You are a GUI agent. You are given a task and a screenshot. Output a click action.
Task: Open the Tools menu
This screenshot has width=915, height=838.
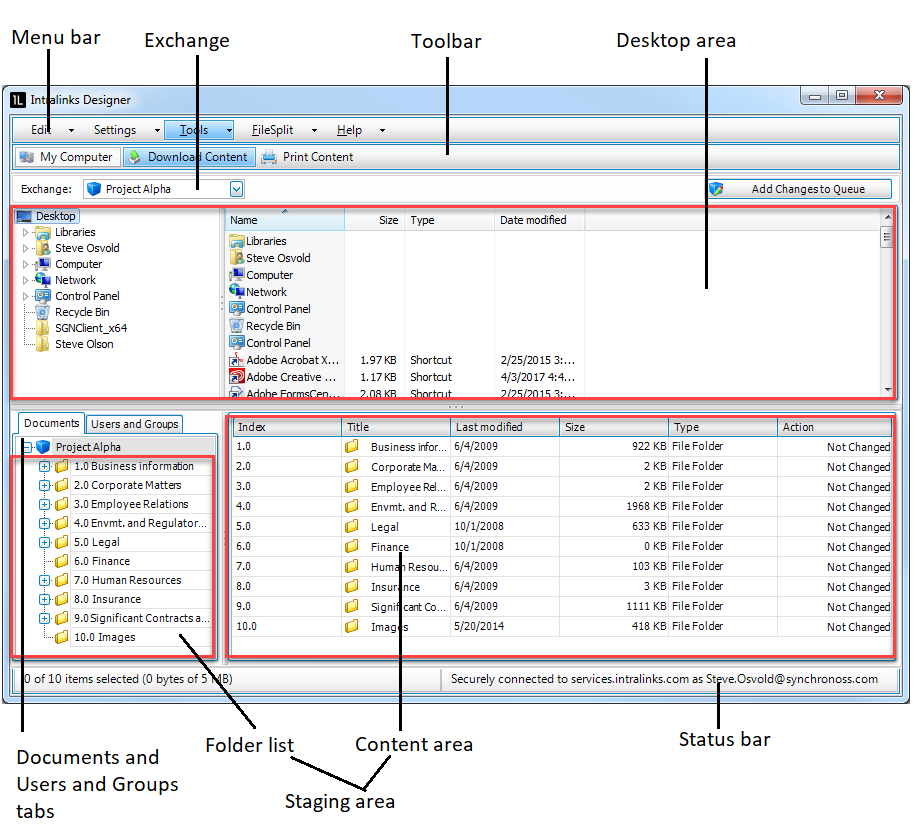tap(199, 130)
